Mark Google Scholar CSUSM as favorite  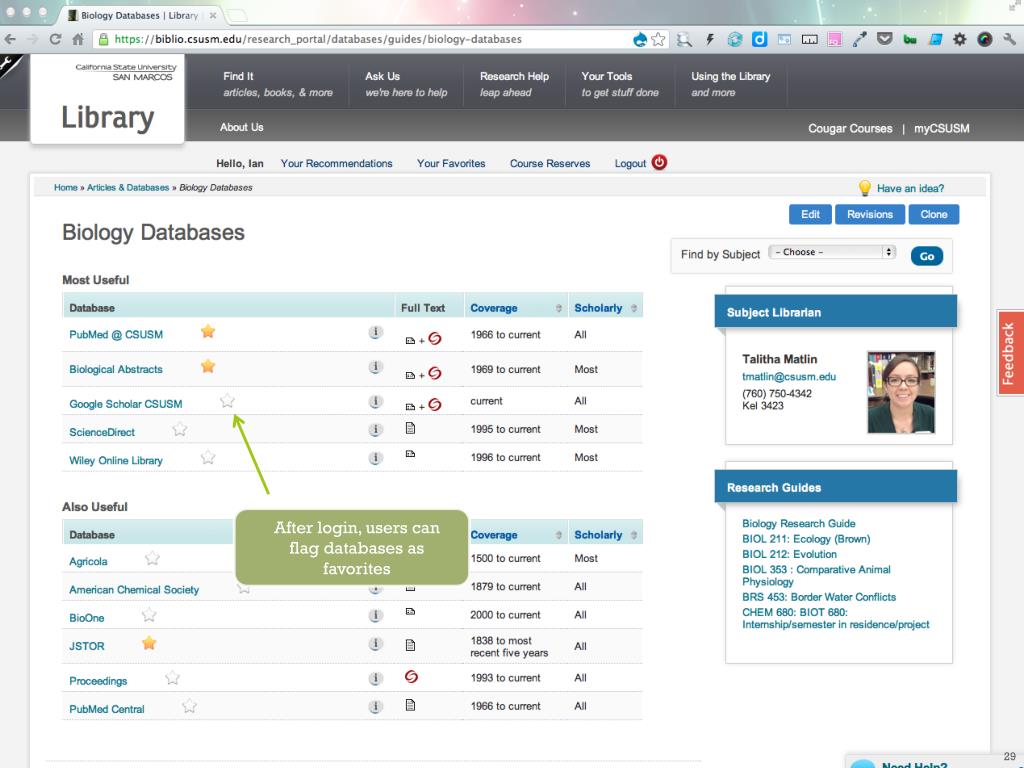(x=227, y=401)
